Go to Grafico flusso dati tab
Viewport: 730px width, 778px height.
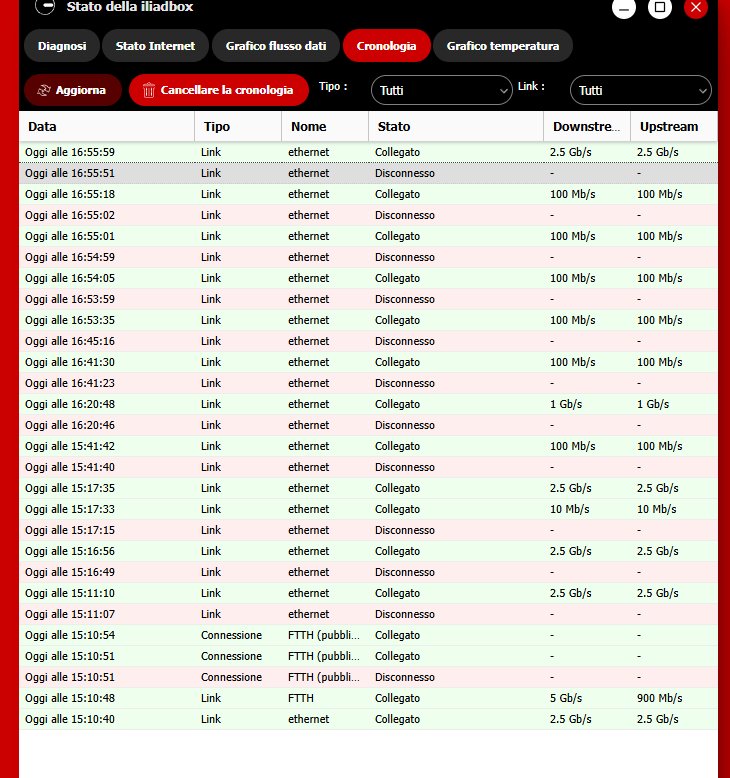pos(276,45)
